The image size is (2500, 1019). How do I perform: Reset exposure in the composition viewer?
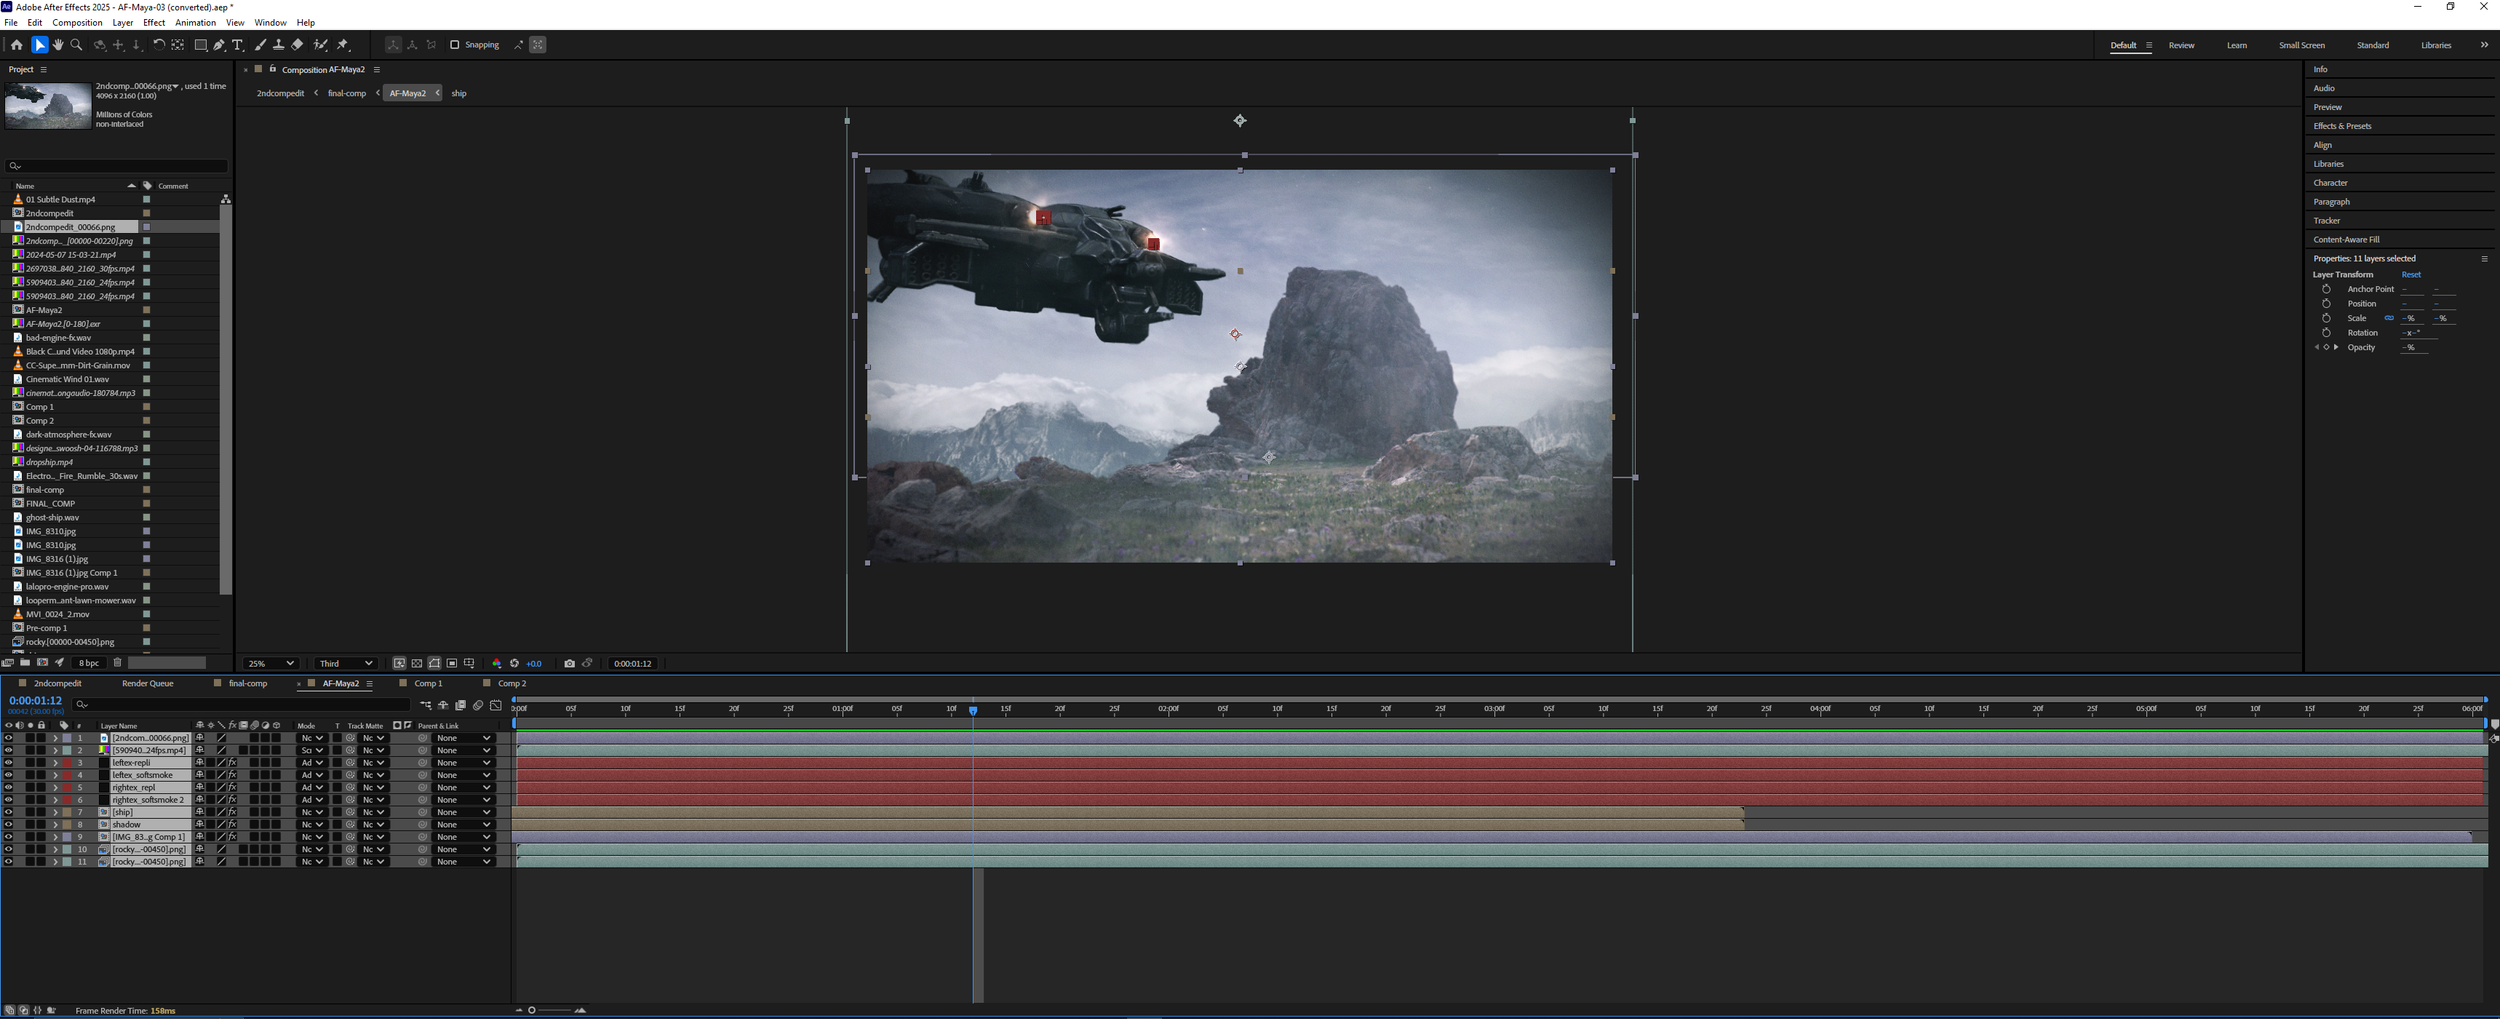click(514, 663)
